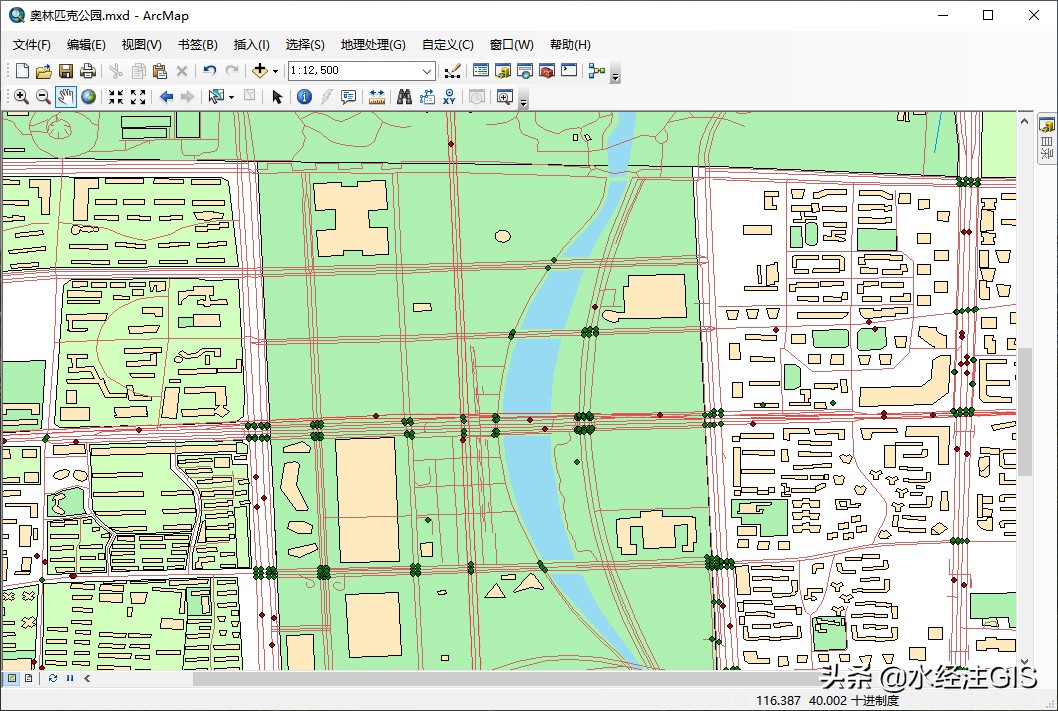Viewport: 1058px width, 711px height.
Task: Open the 目录 catalog side tab
Action: [1047, 142]
